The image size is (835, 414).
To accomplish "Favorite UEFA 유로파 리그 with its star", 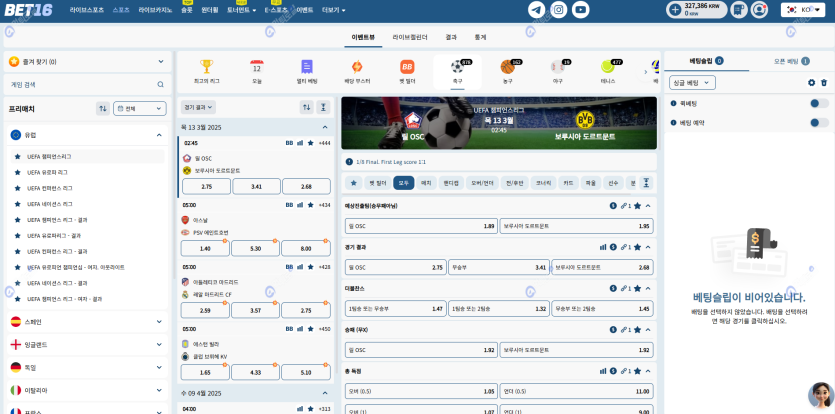I will pos(18,173).
